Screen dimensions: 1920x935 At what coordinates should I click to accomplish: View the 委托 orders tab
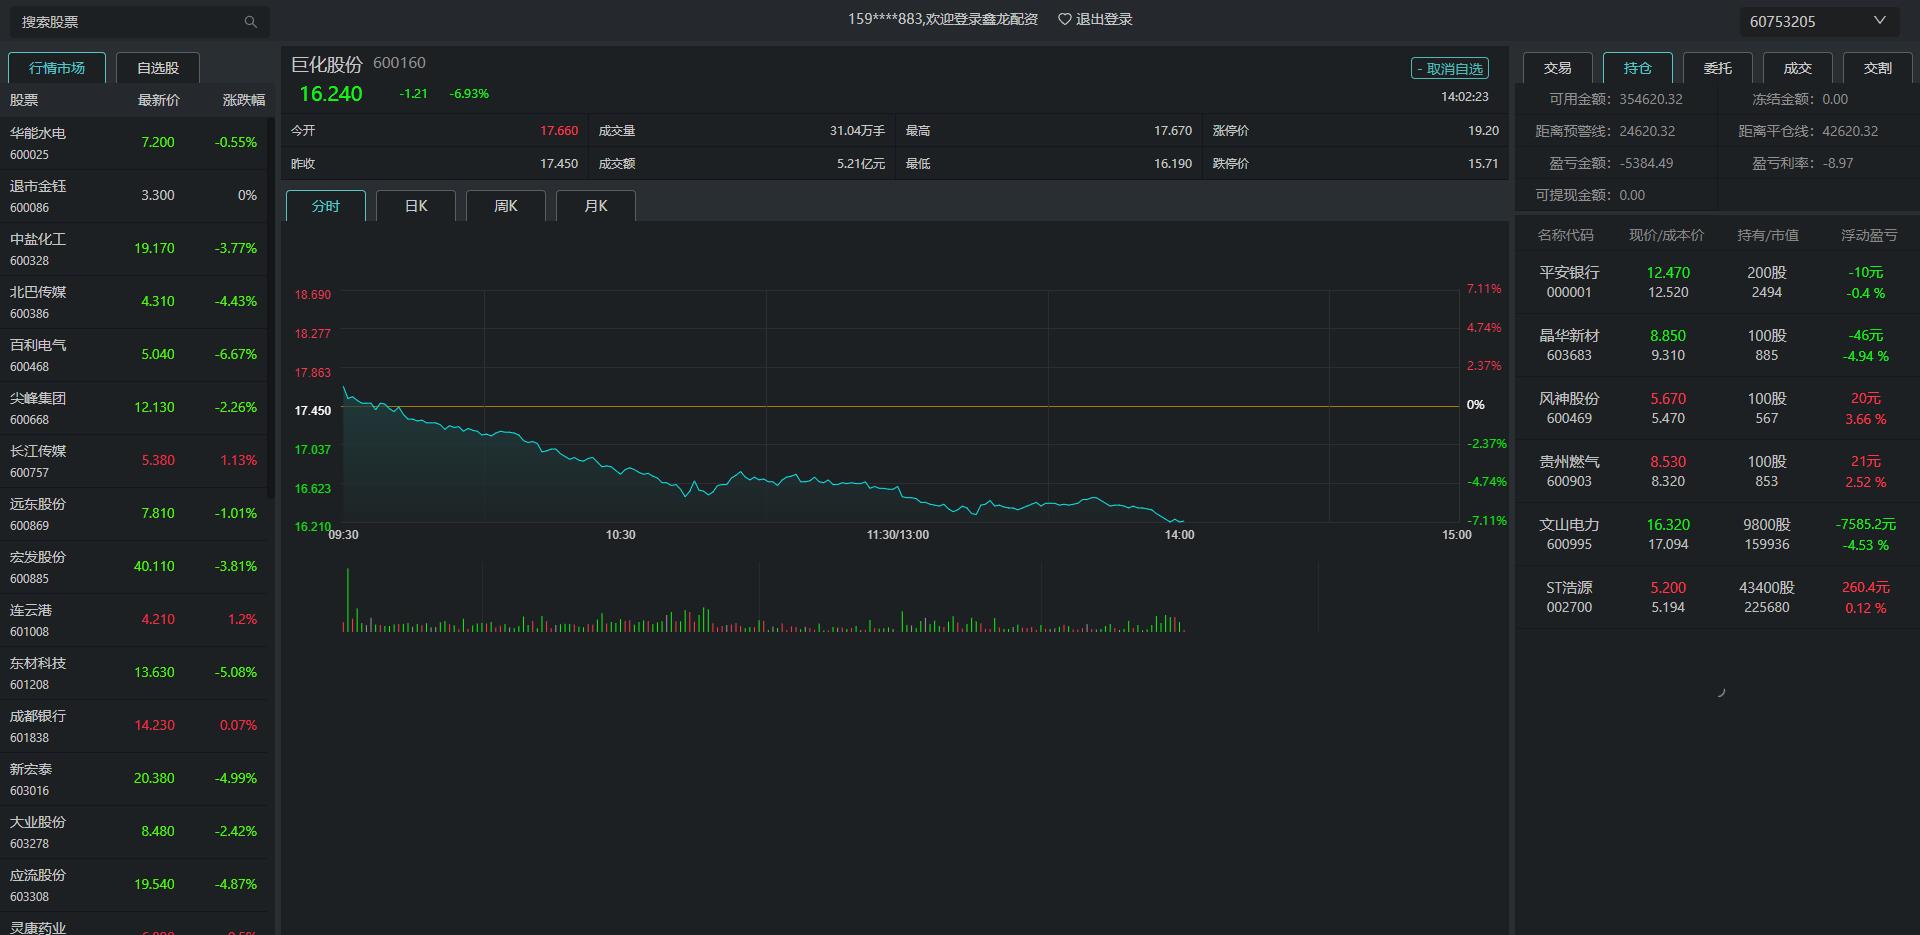[1717, 68]
